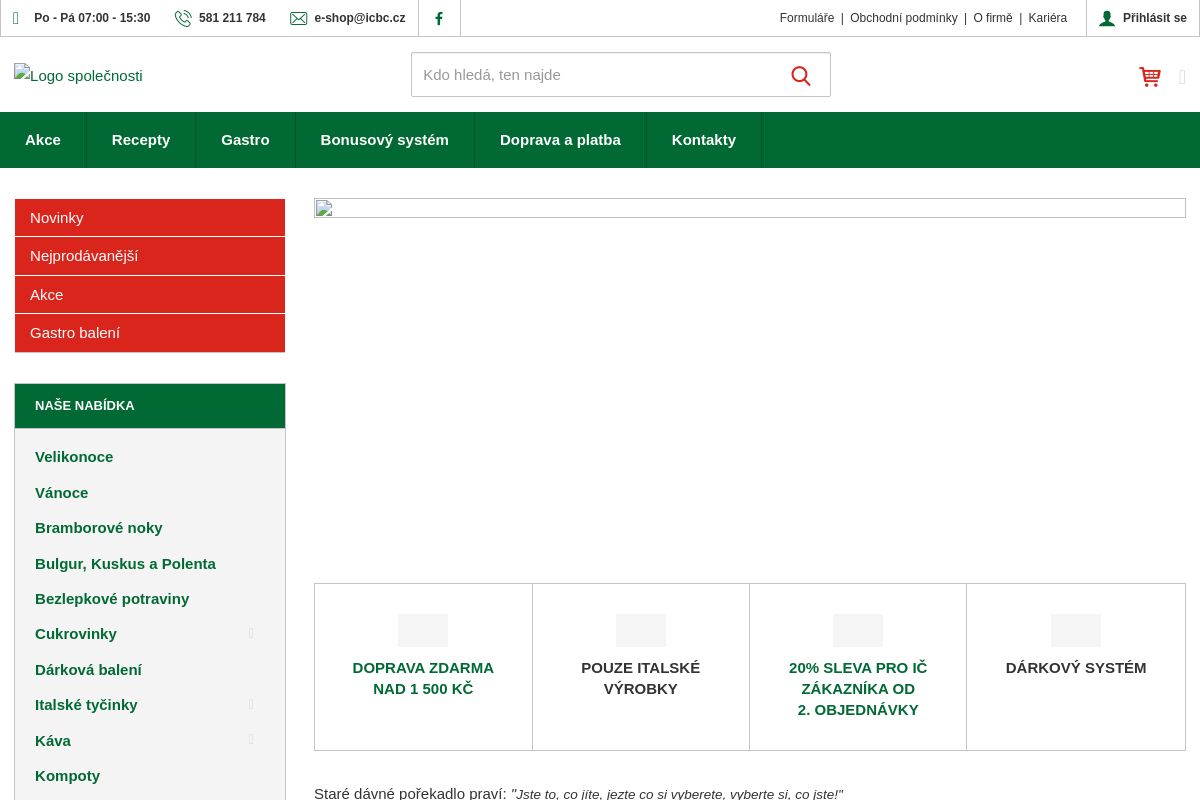Click the envelope icon beside e-shop email

click(x=298, y=18)
